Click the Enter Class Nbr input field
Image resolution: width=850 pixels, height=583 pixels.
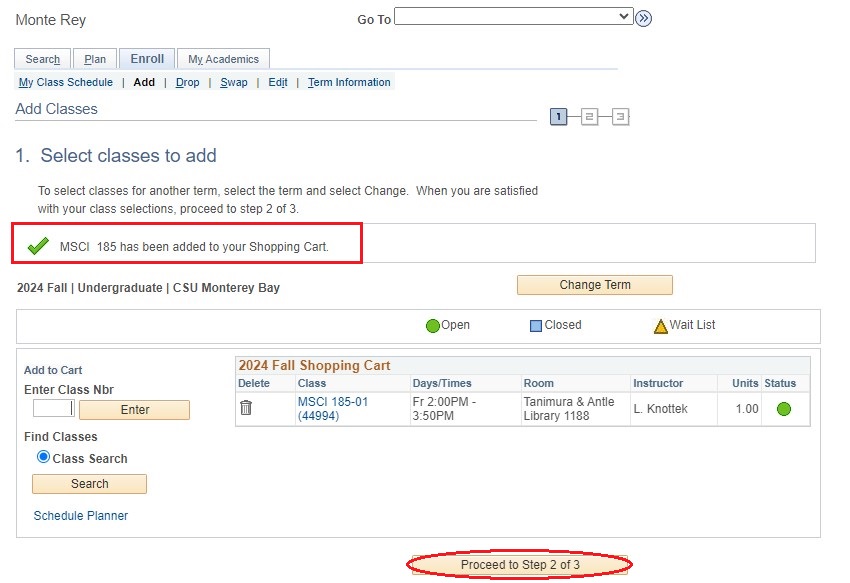point(51,408)
